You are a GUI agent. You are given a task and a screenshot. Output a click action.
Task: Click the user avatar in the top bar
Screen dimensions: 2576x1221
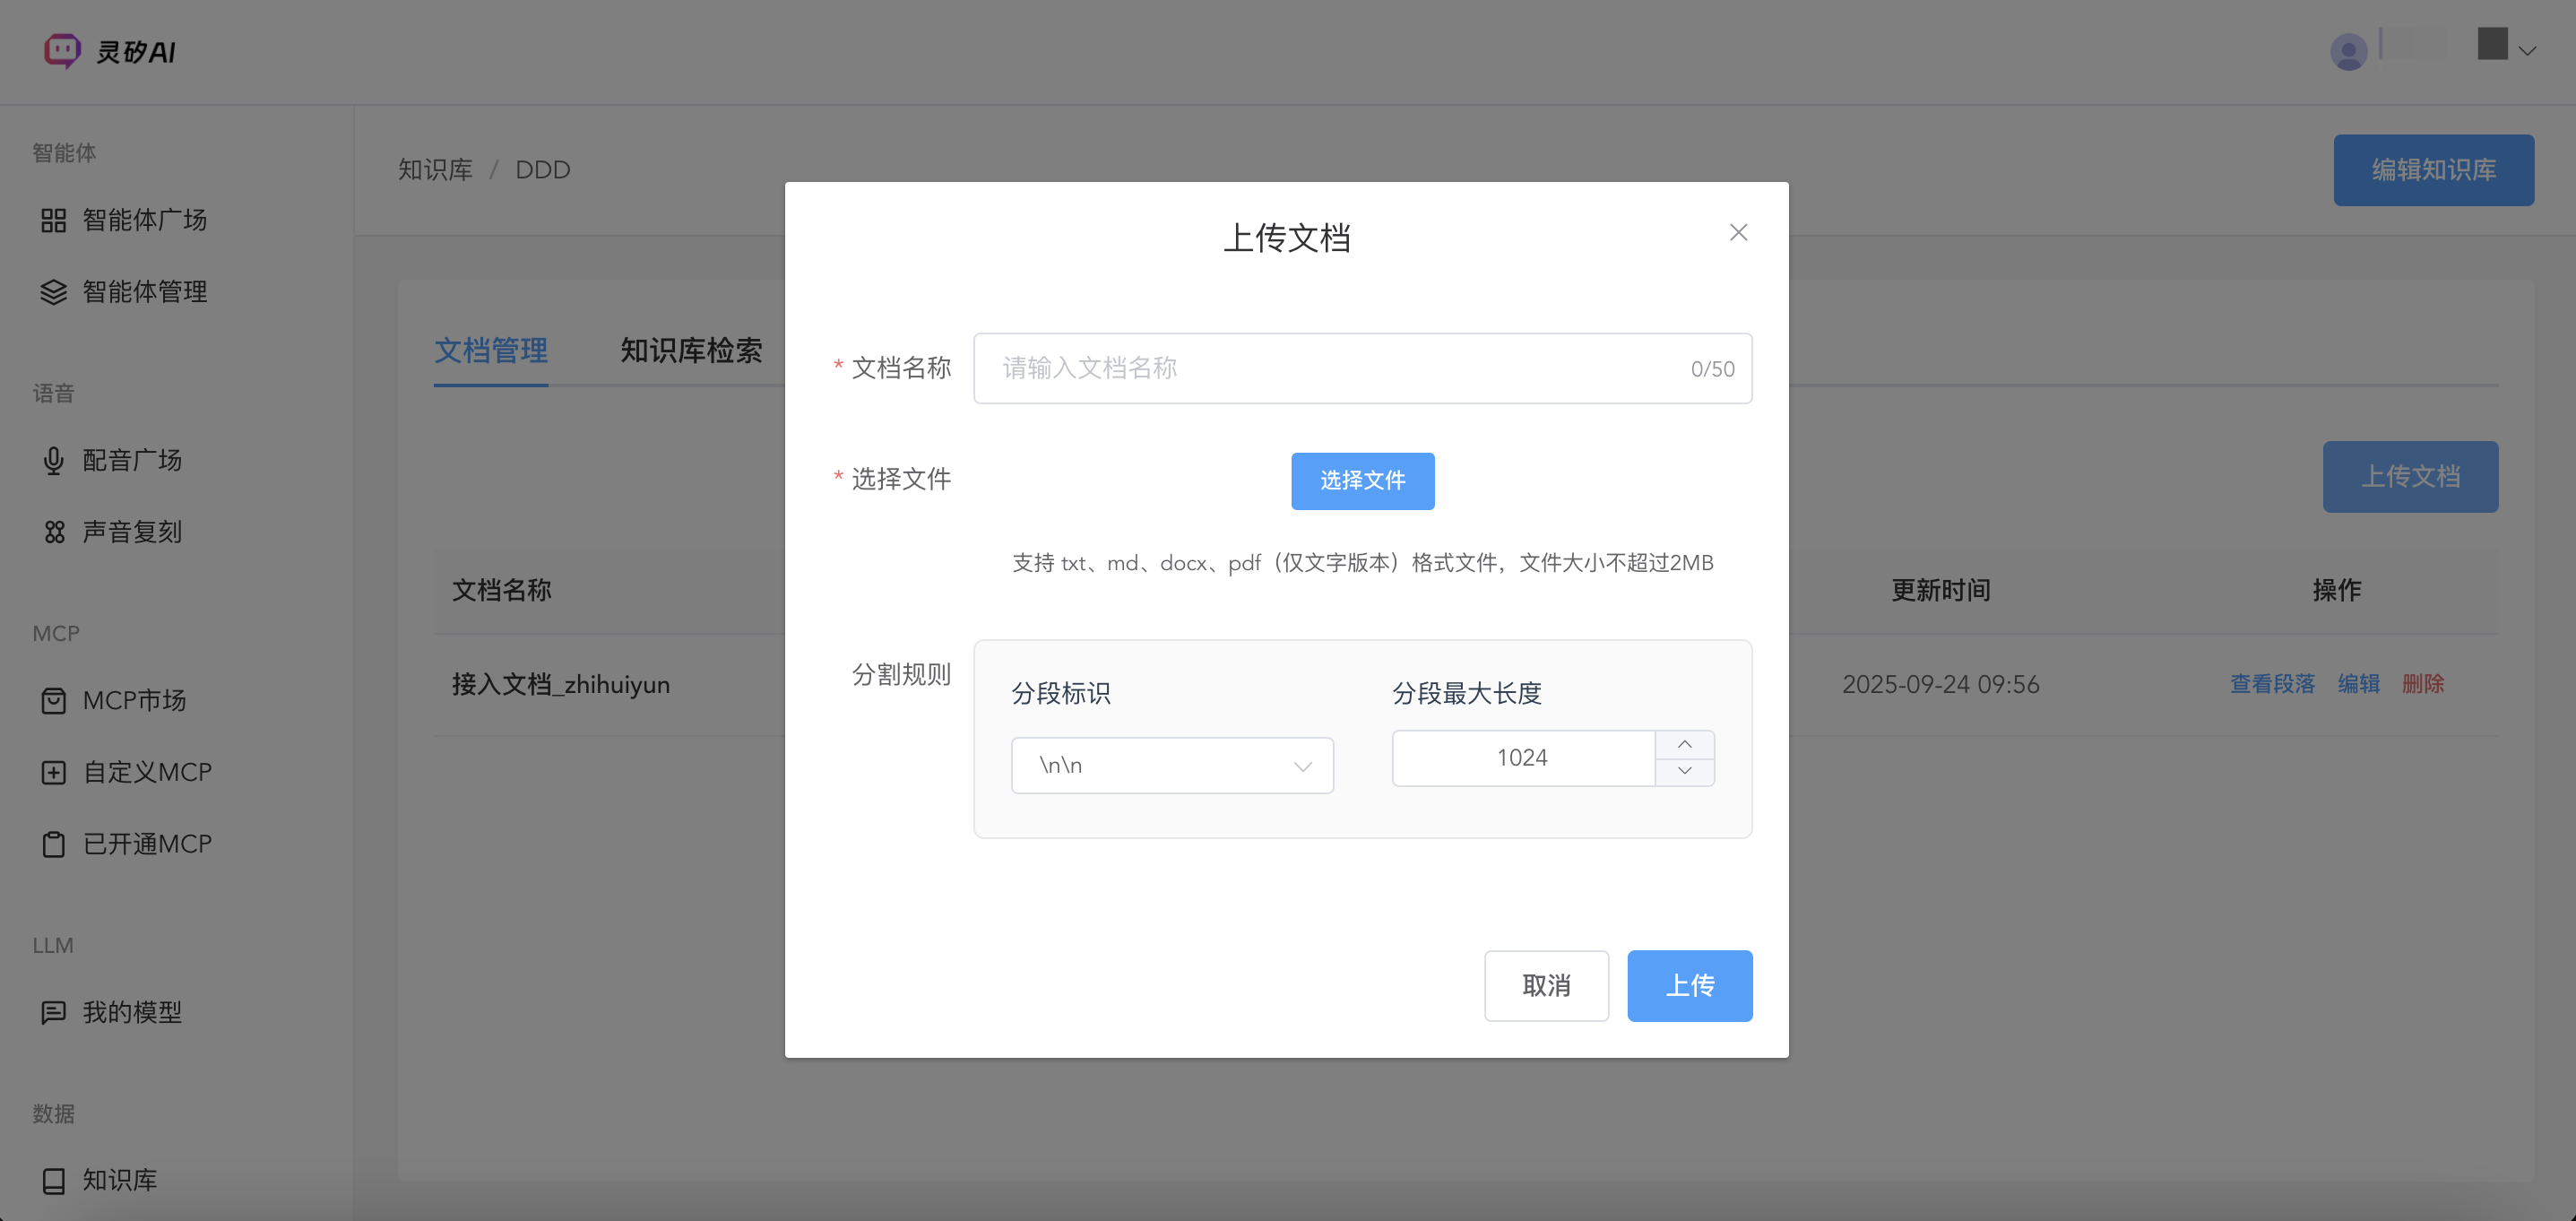pos(2349,51)
